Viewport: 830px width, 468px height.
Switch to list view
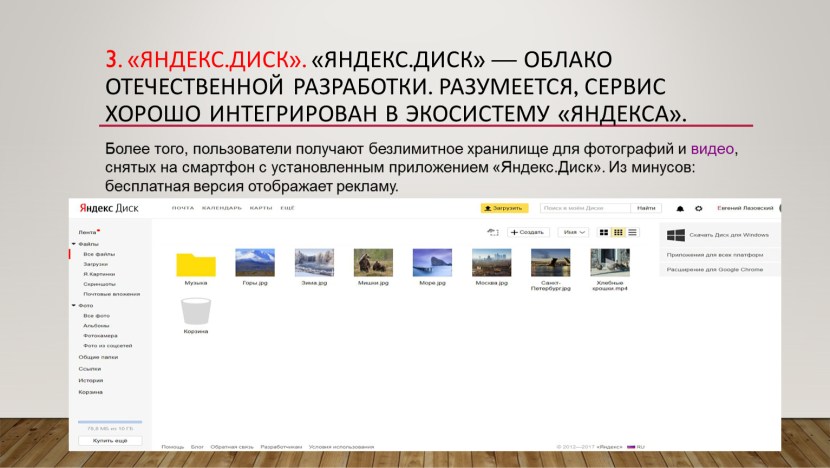(632, 232)
